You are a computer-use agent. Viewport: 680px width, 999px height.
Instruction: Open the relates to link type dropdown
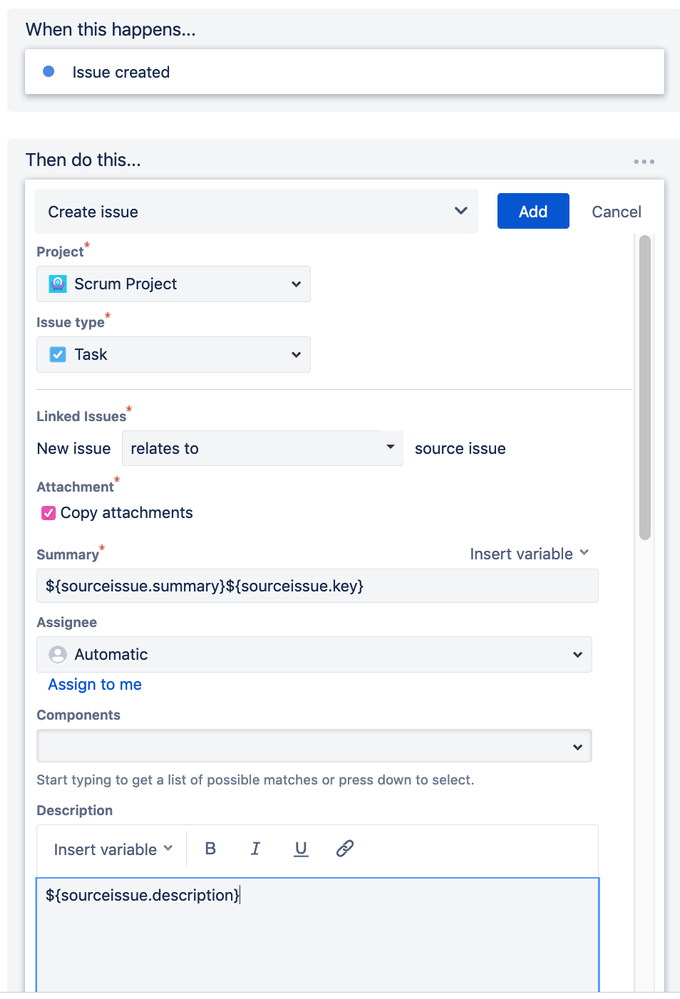(388, 448)
